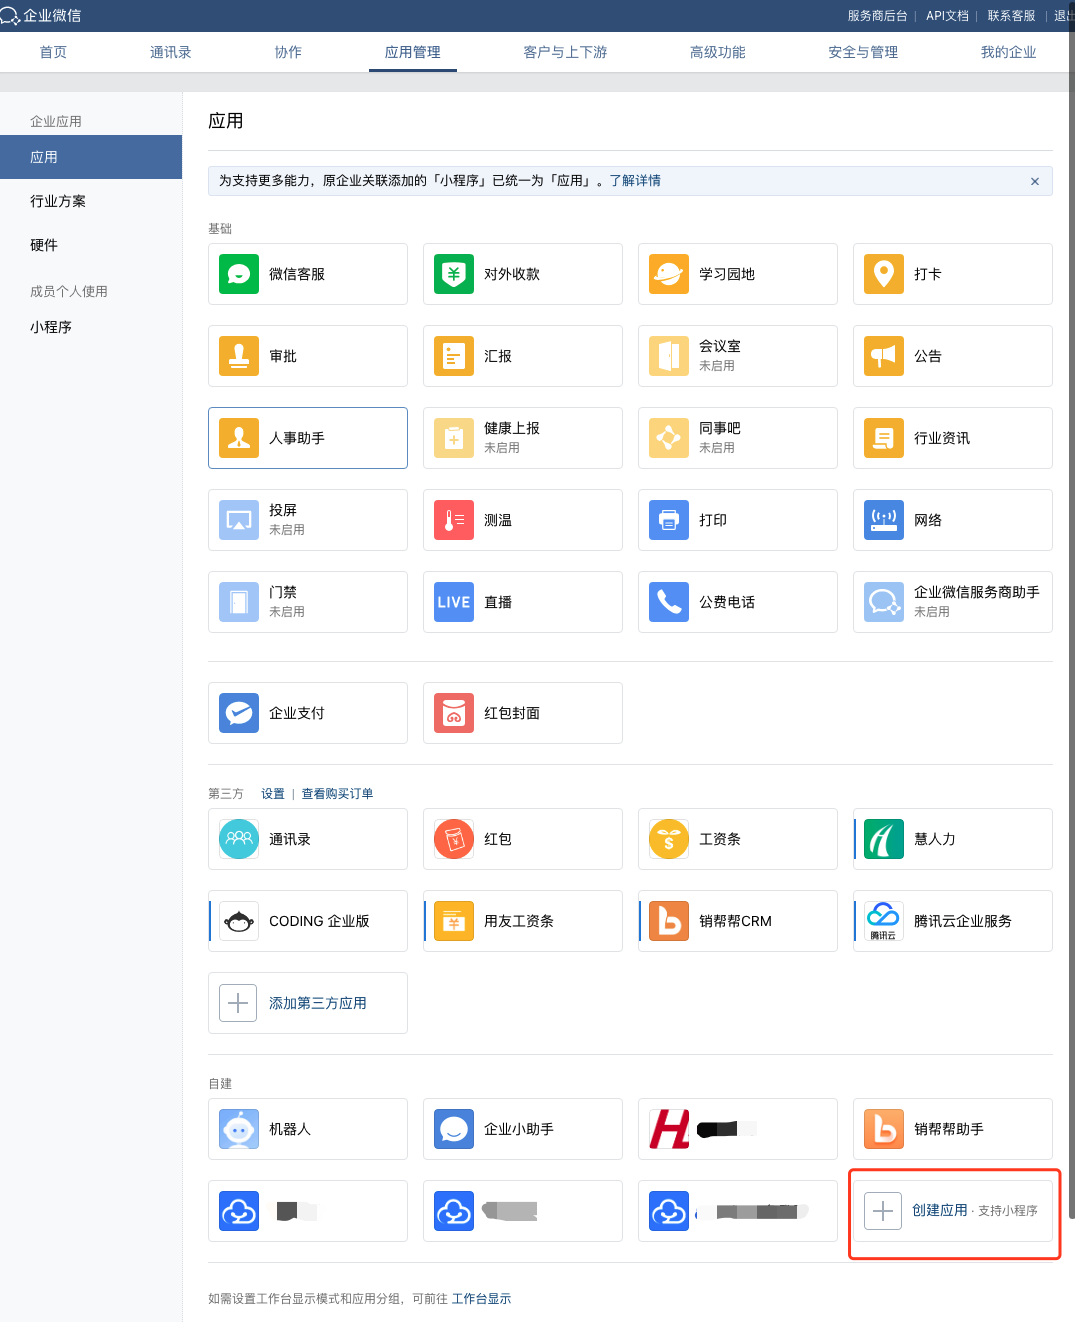1075x1322 pixels.
Task: Open the 对外收款 payment icon
Action: tap(454, 274)
